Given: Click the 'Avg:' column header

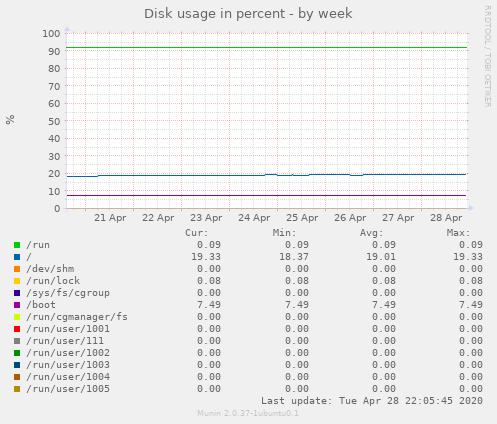Looking at the screenshot, I should point(371,233).
